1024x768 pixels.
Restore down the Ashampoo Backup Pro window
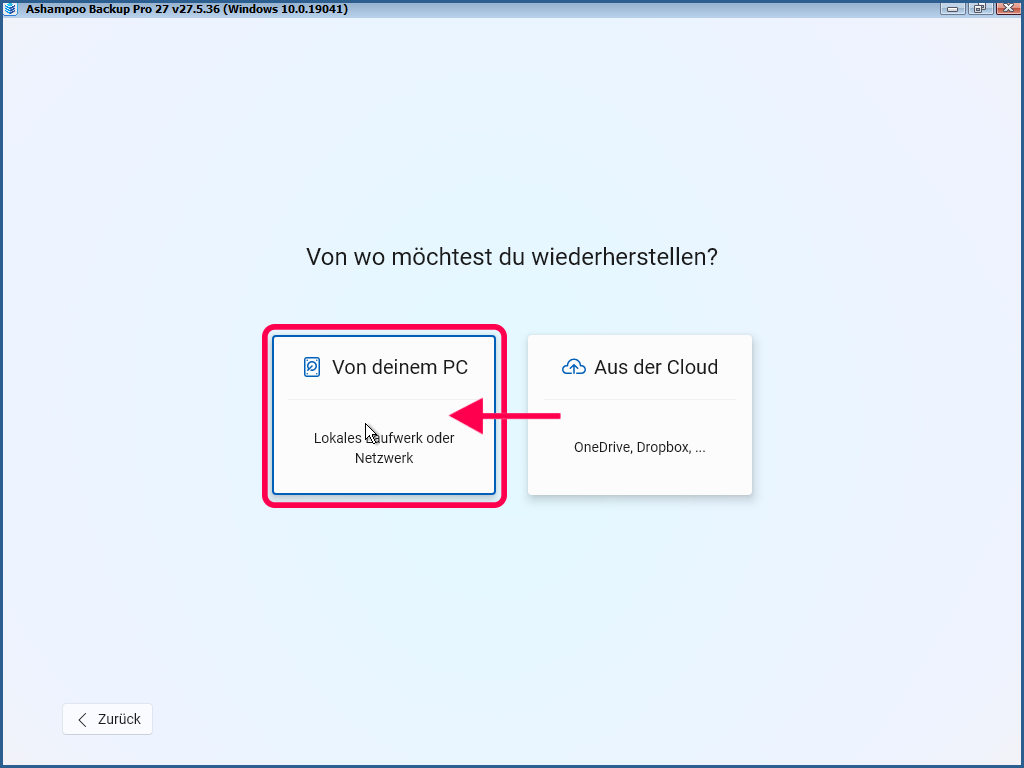point(980,8)
